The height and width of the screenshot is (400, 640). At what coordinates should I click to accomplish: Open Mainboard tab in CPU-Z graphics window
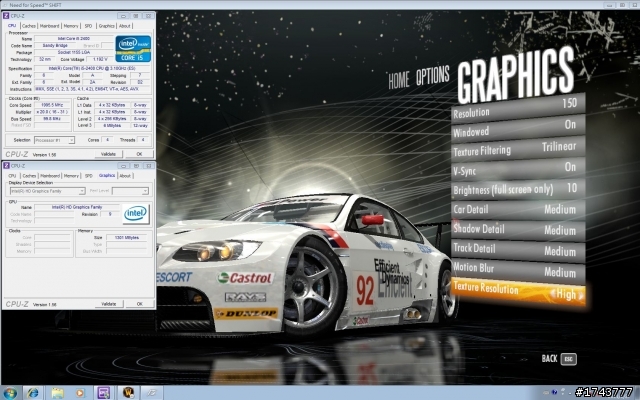(x=50, y=176)
